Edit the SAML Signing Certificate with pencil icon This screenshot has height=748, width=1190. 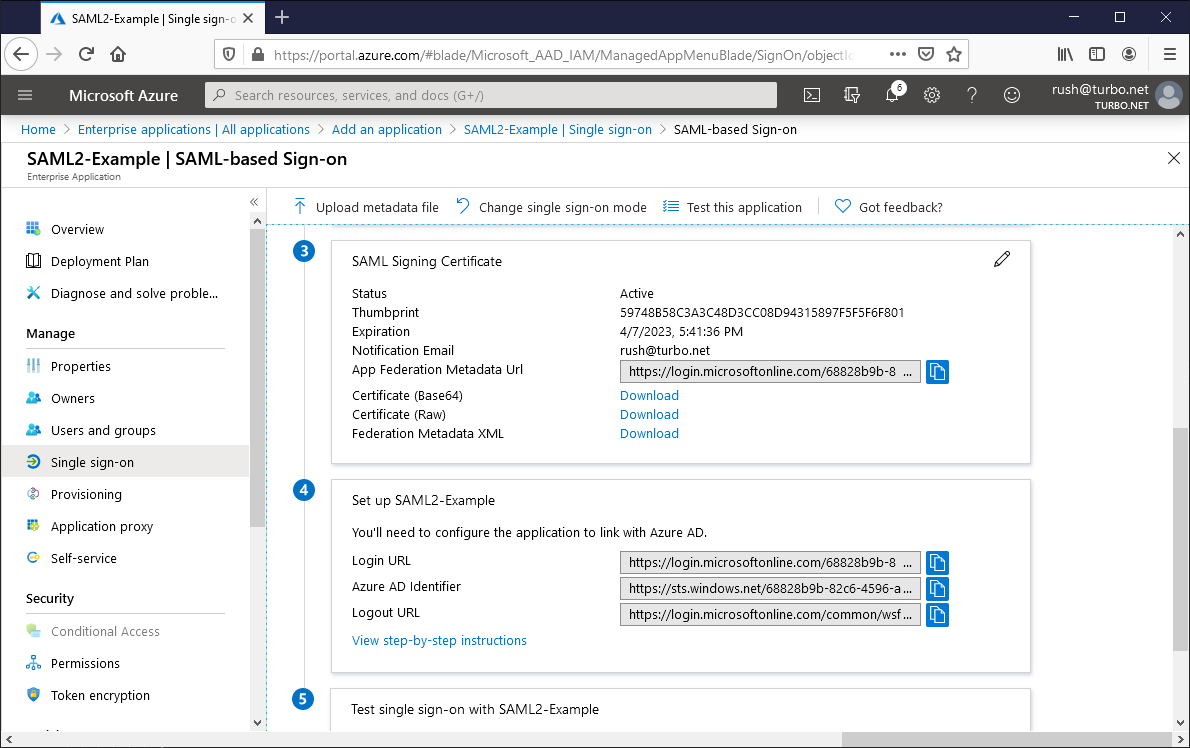pyautogui.click(x=1002, y=258)
